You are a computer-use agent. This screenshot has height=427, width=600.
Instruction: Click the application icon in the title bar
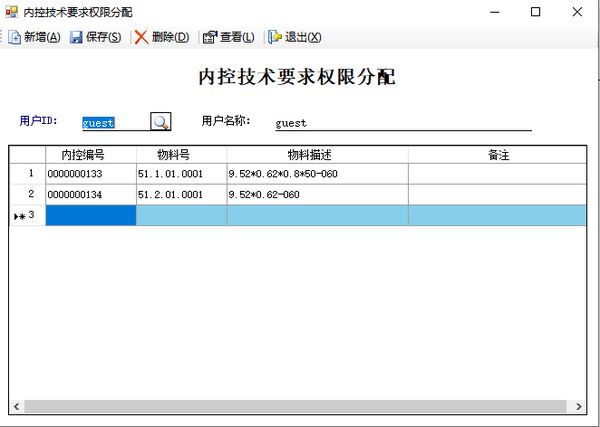(x=12, y=12)
